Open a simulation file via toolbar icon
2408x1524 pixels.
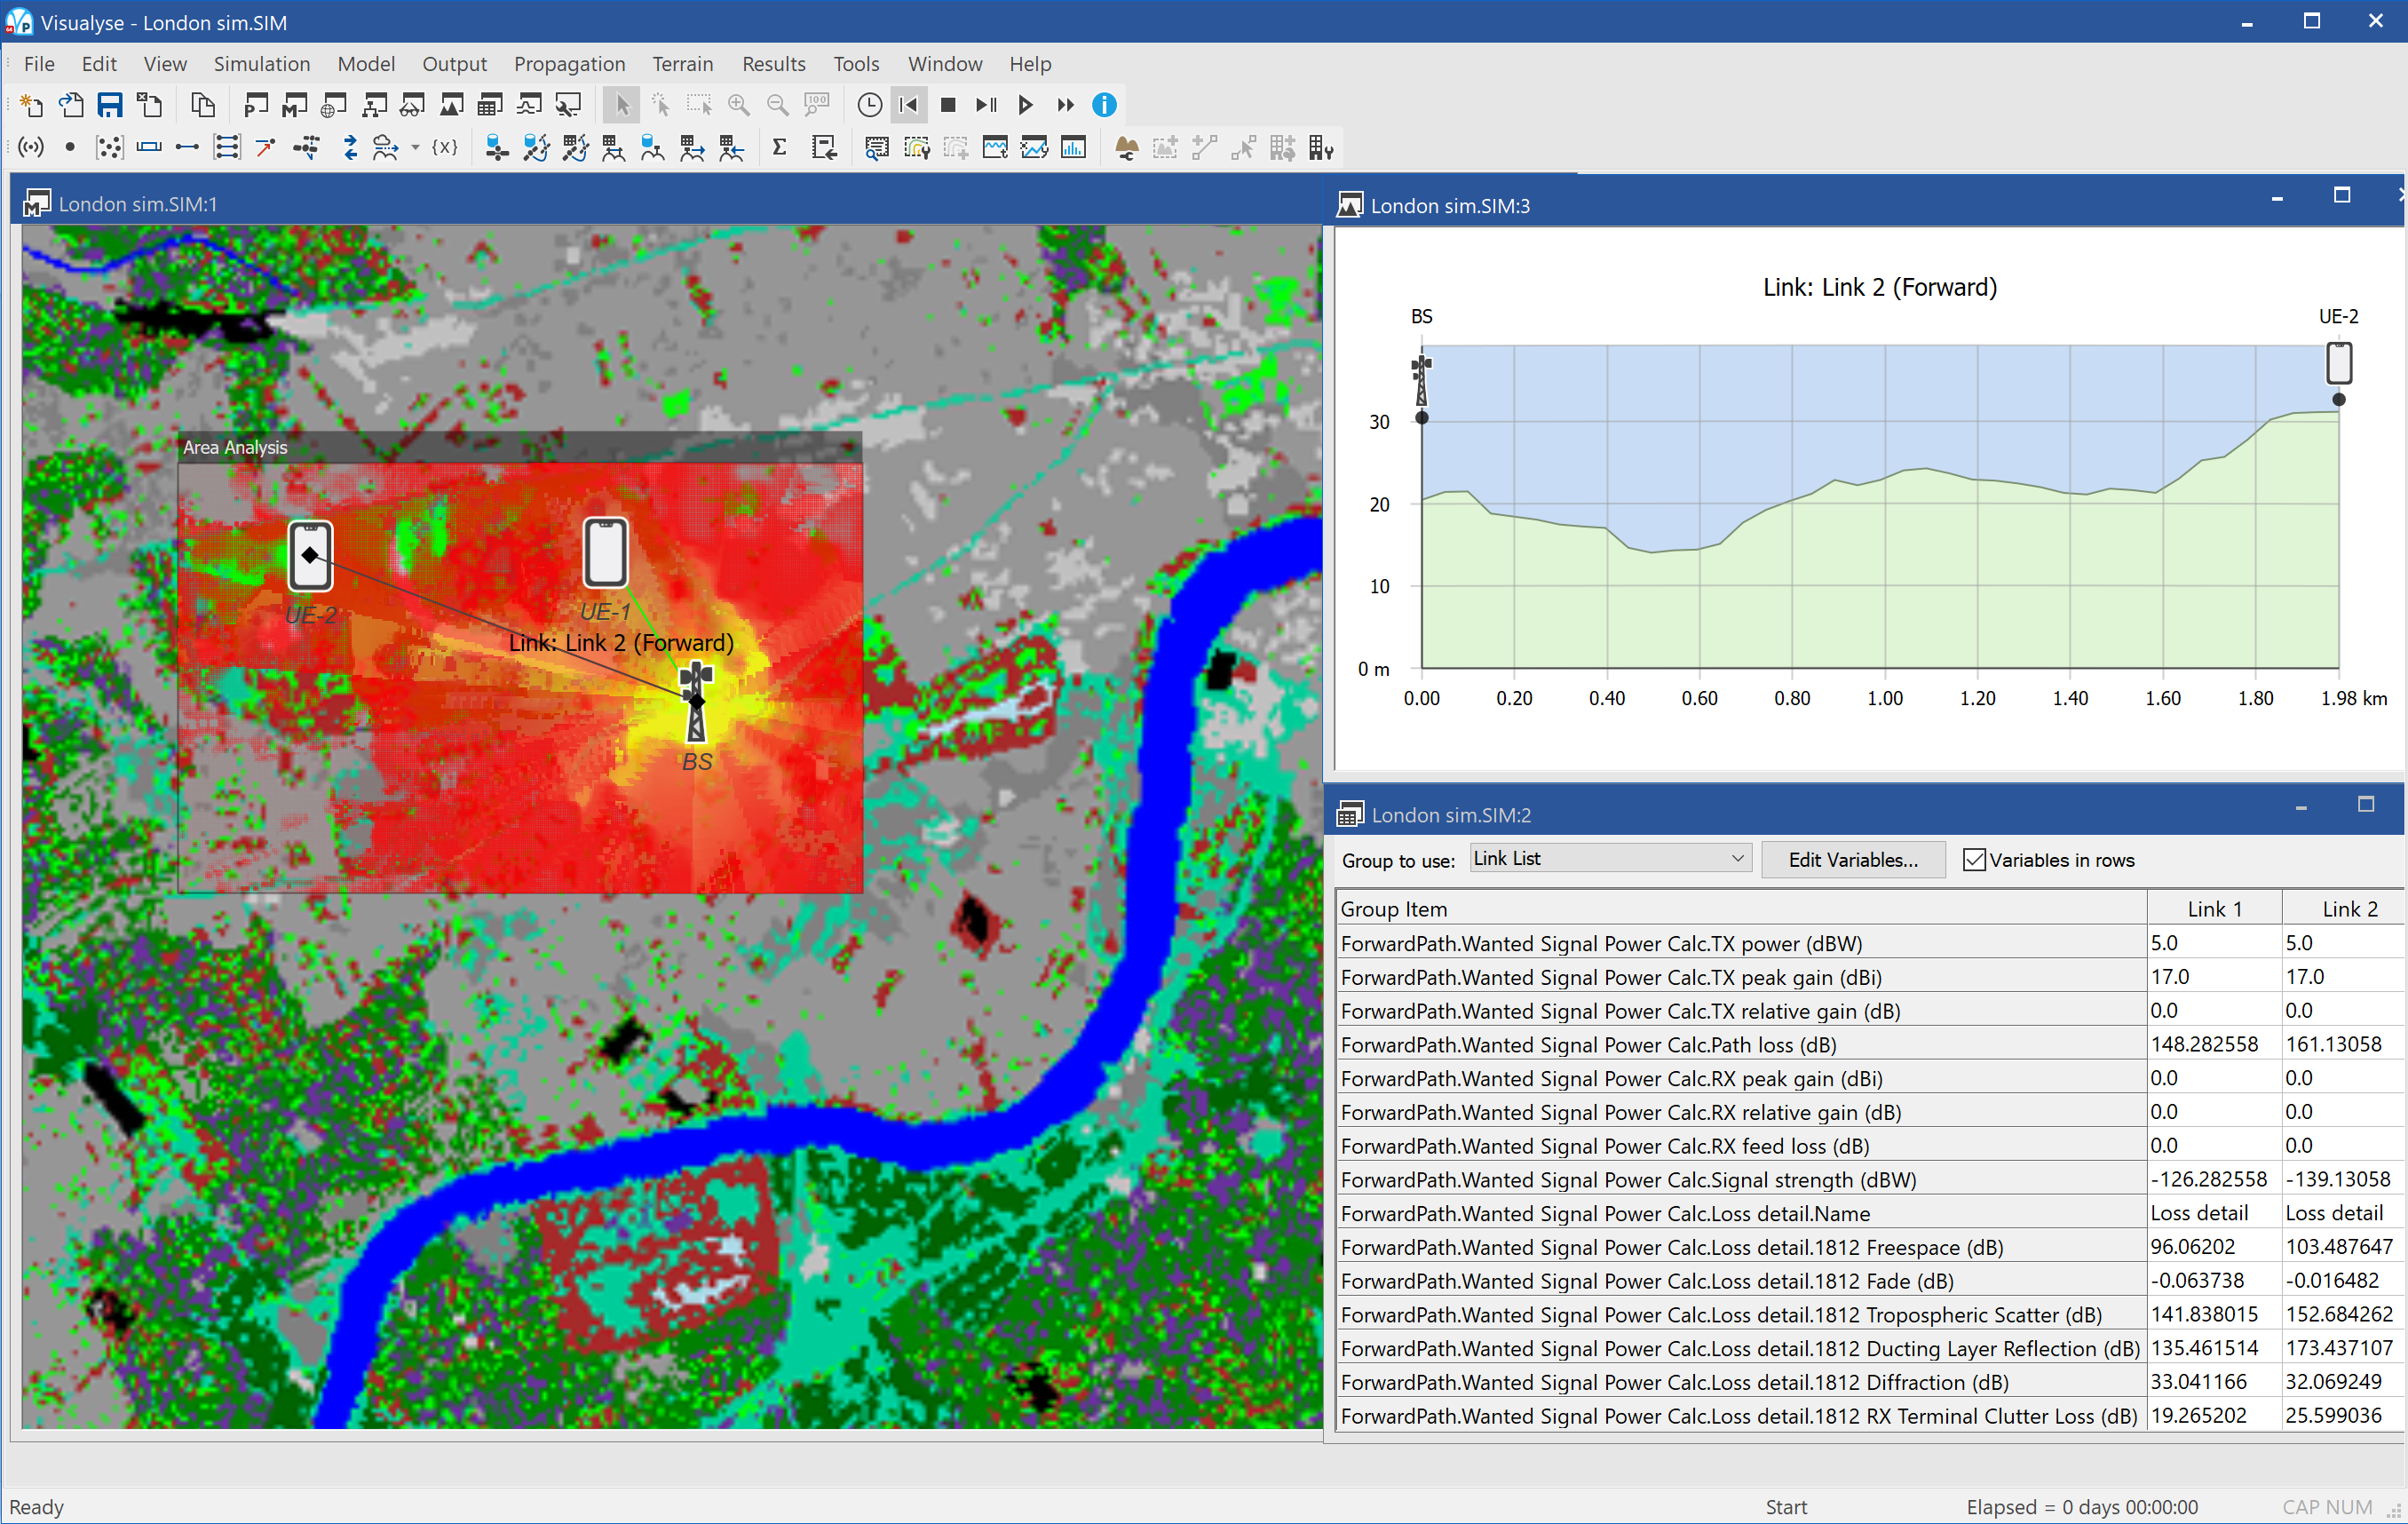point(71,105)
